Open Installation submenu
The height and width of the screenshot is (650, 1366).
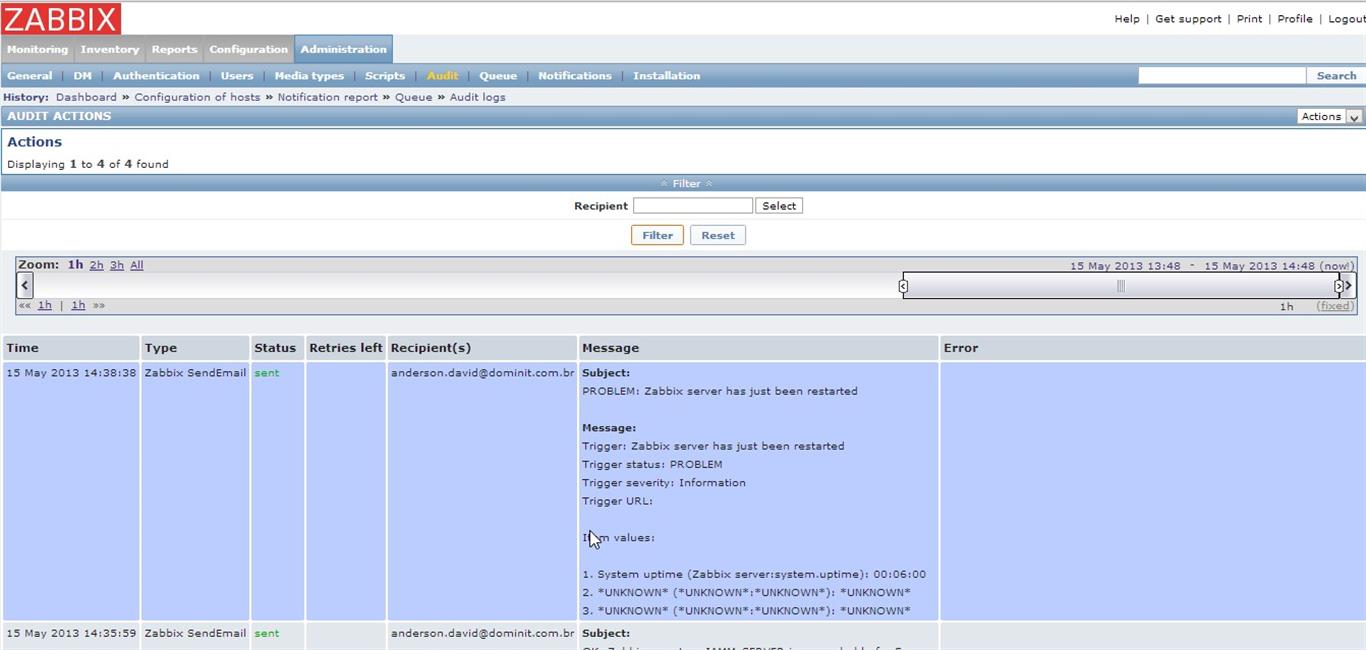click(x=667, y=76)
